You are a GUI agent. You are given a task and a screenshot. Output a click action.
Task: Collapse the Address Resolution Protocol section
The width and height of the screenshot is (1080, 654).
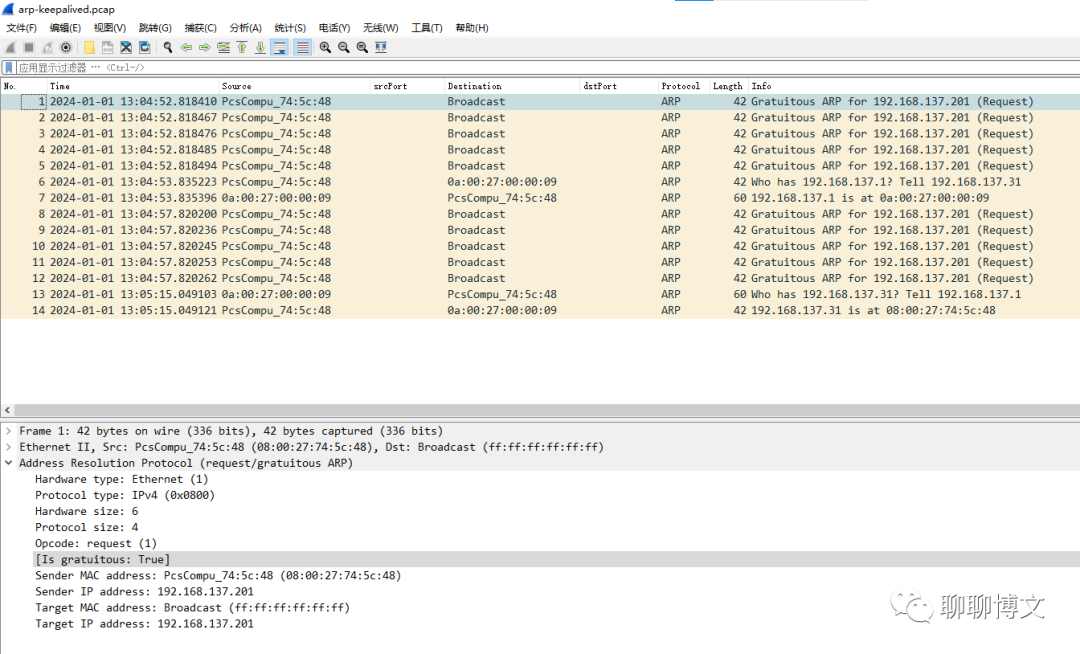(x=8, y=463)
